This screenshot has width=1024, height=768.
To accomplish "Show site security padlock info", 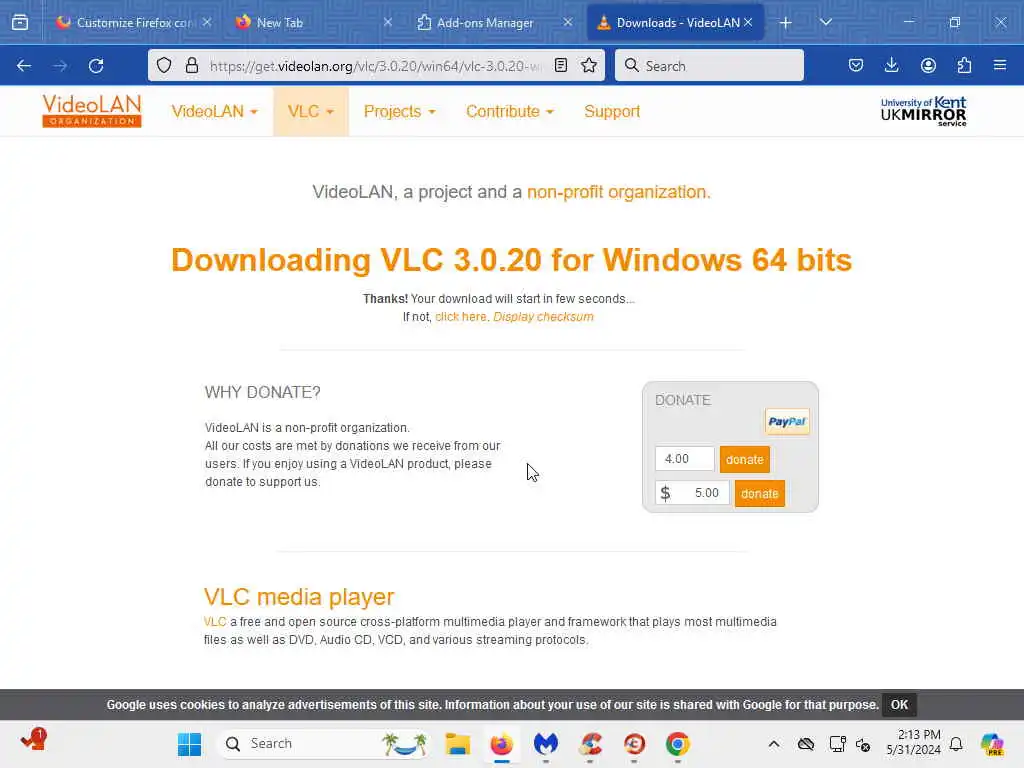I will point(191,65).
